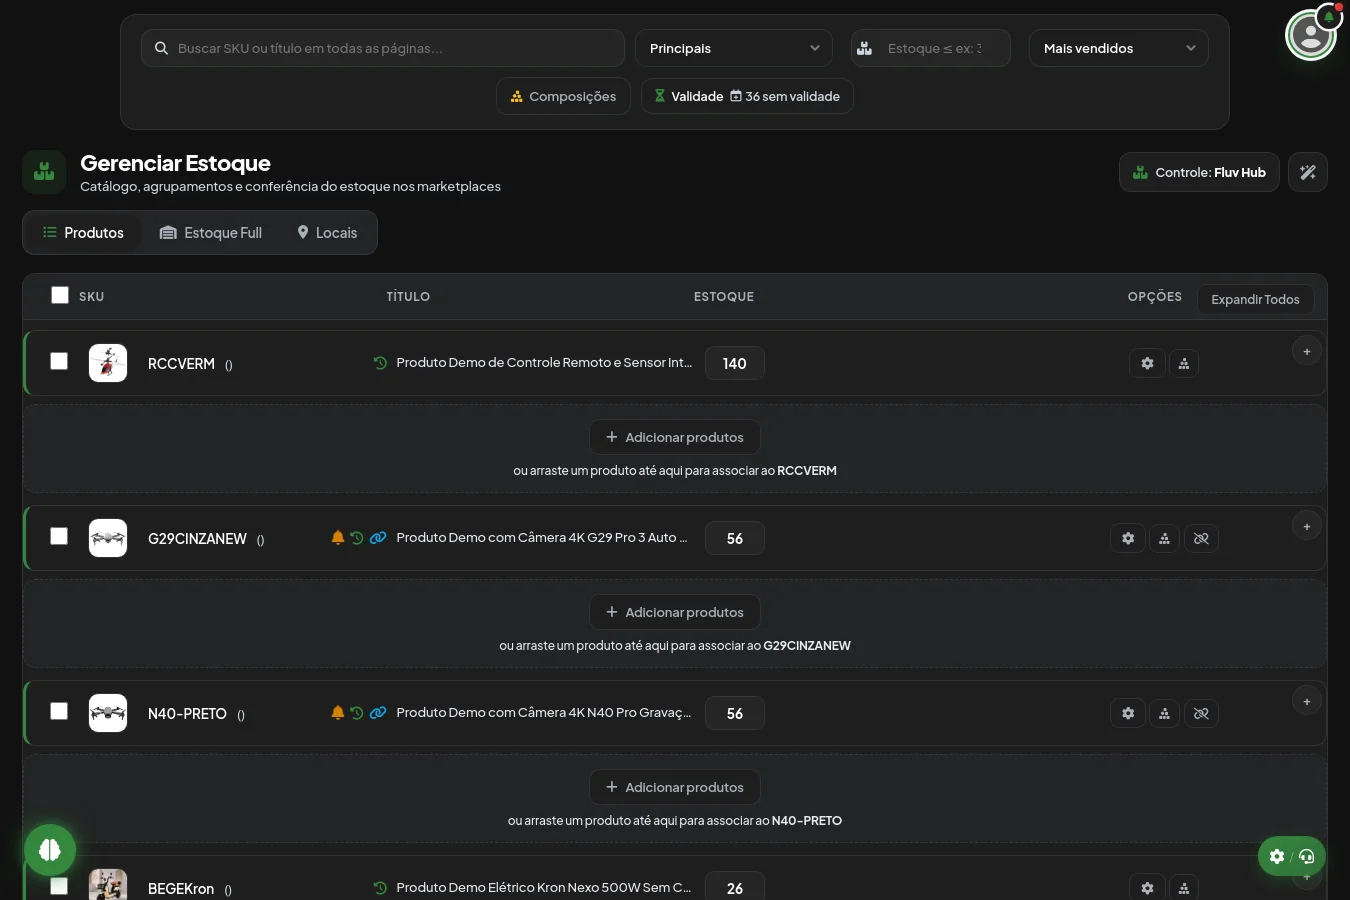The image size is (1350, 900).
Task: Click Expandir Todos button
Action: 1255,299
